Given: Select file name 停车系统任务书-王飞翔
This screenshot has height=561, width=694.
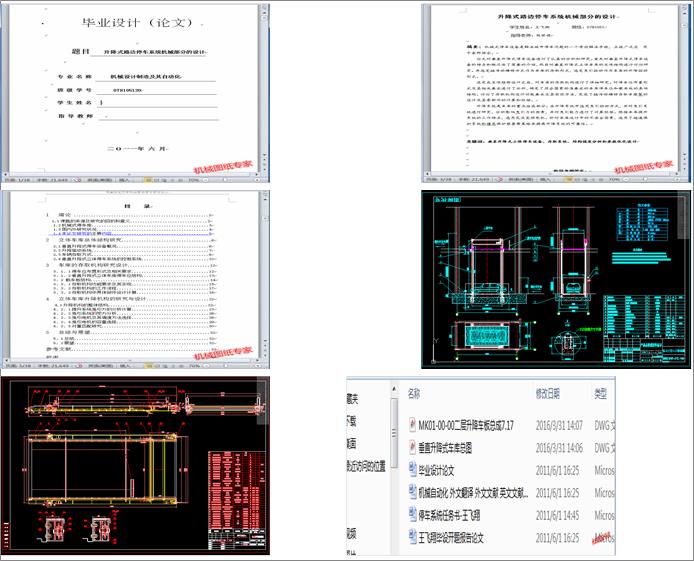Looking at the screenshot, I should pos(449,515).
